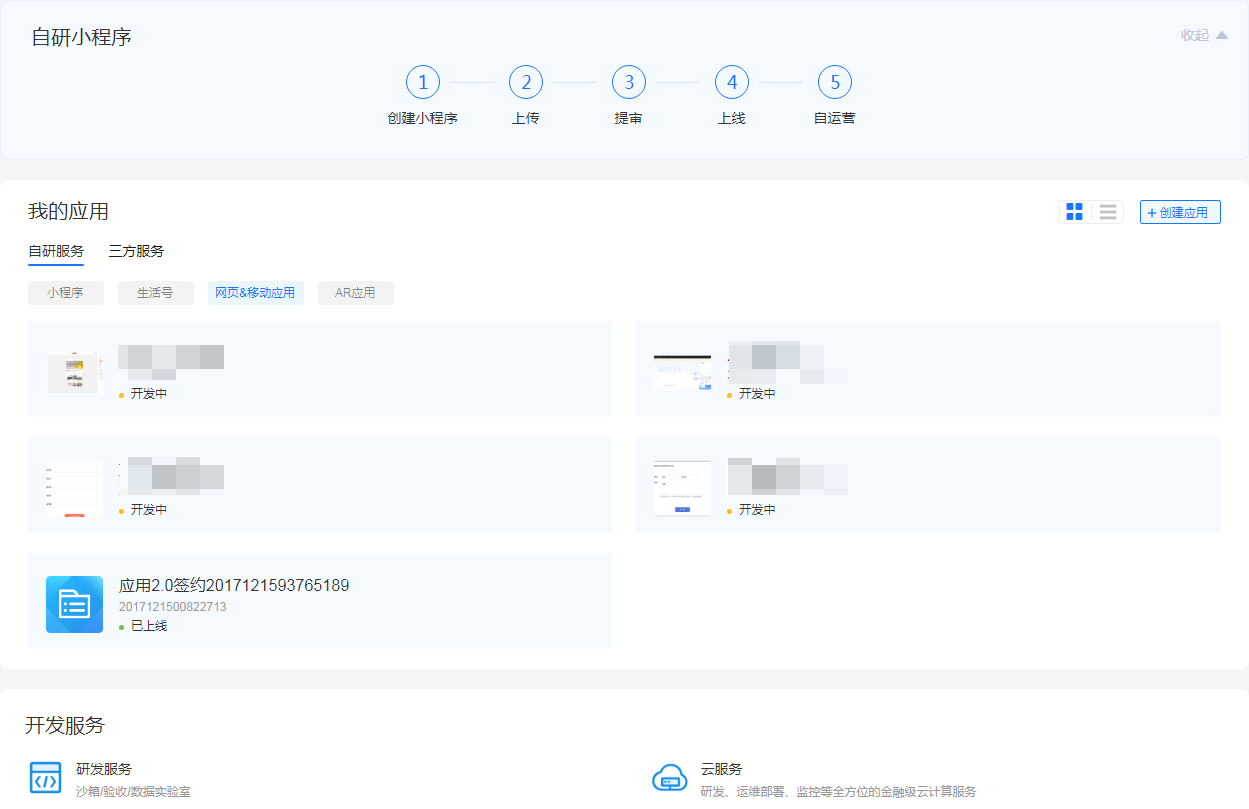The image size is (1249, 809).
Task: Click step 5 circle 自运营
Action: 835,83
